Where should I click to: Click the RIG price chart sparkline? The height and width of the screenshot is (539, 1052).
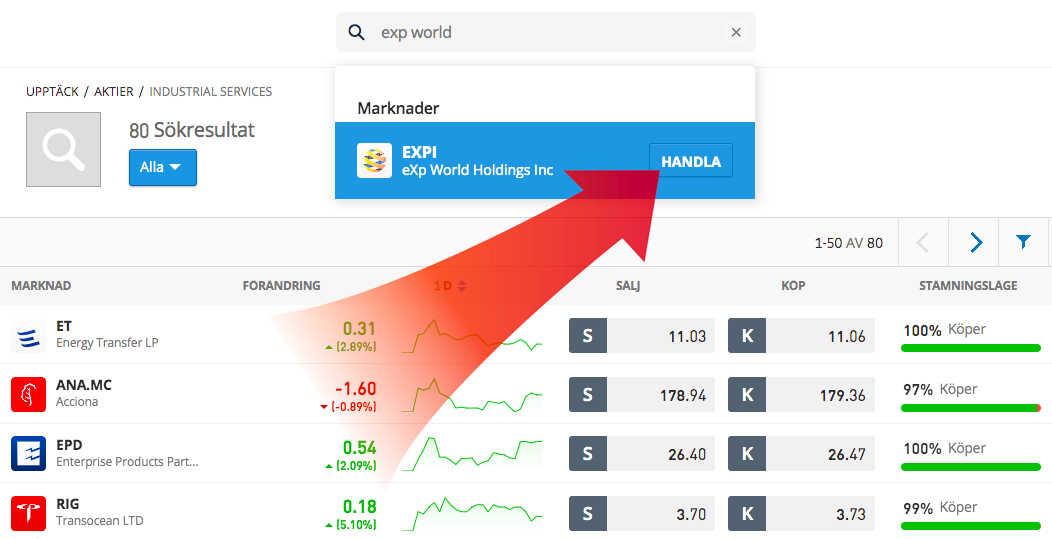click(472, 513)
